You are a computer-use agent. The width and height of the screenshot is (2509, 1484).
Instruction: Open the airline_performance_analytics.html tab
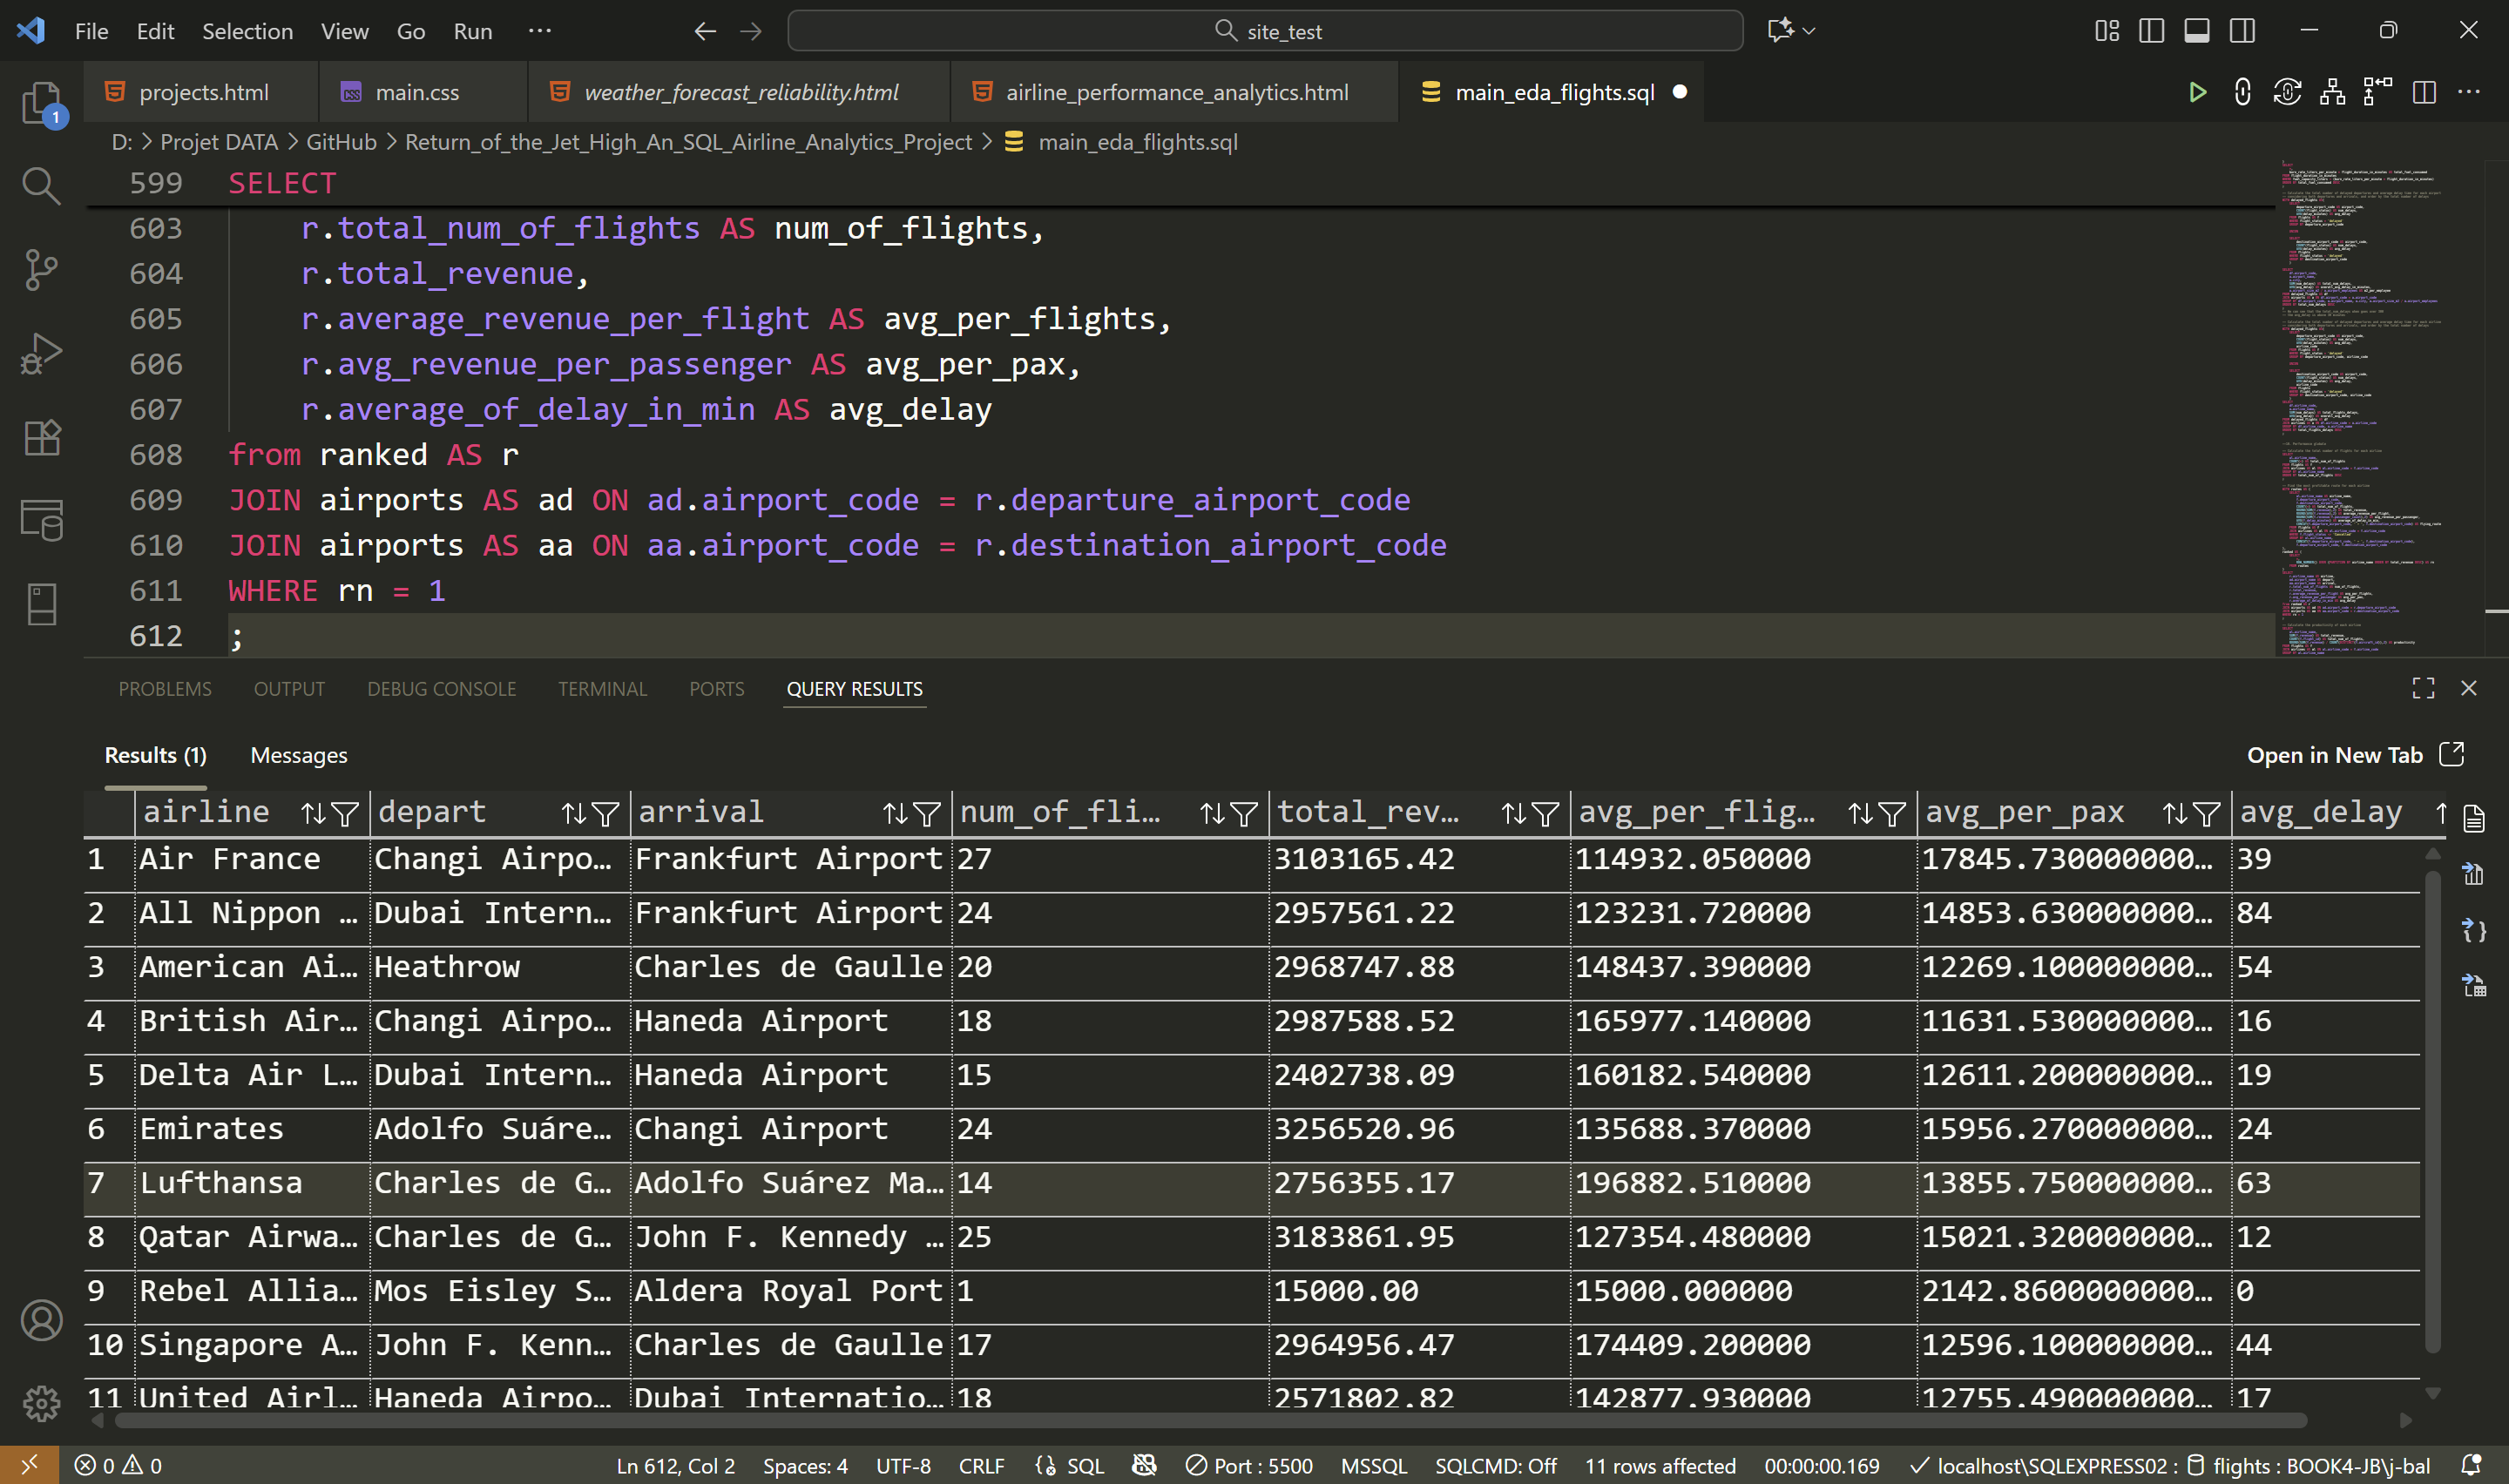[1176, 92]
